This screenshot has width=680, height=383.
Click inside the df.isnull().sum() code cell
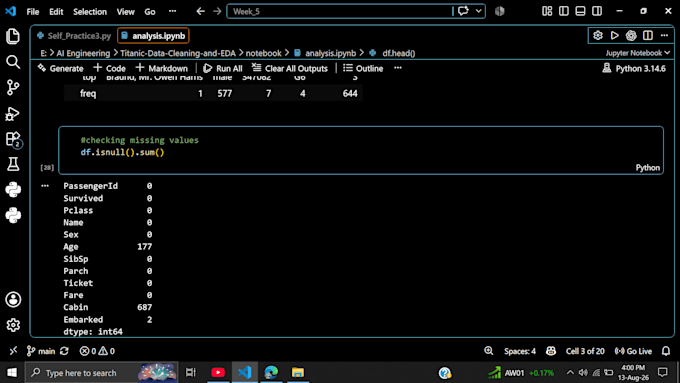tap(361, 150)
